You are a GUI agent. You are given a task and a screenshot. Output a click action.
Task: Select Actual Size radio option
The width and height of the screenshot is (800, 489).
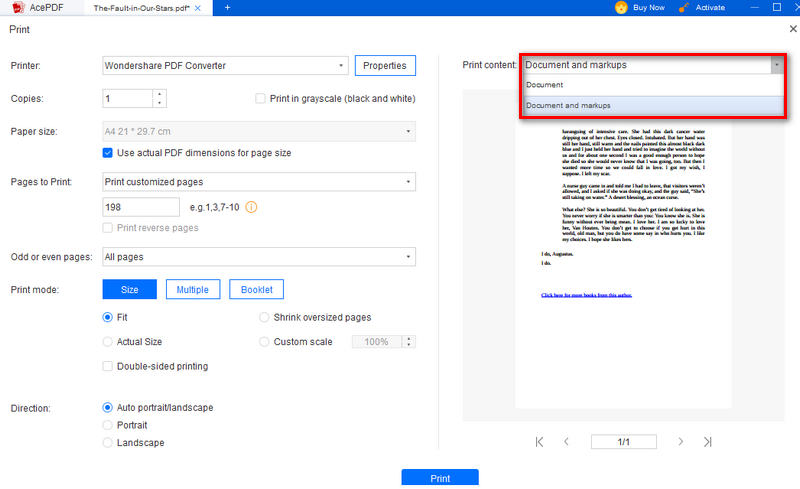[108, 341]
